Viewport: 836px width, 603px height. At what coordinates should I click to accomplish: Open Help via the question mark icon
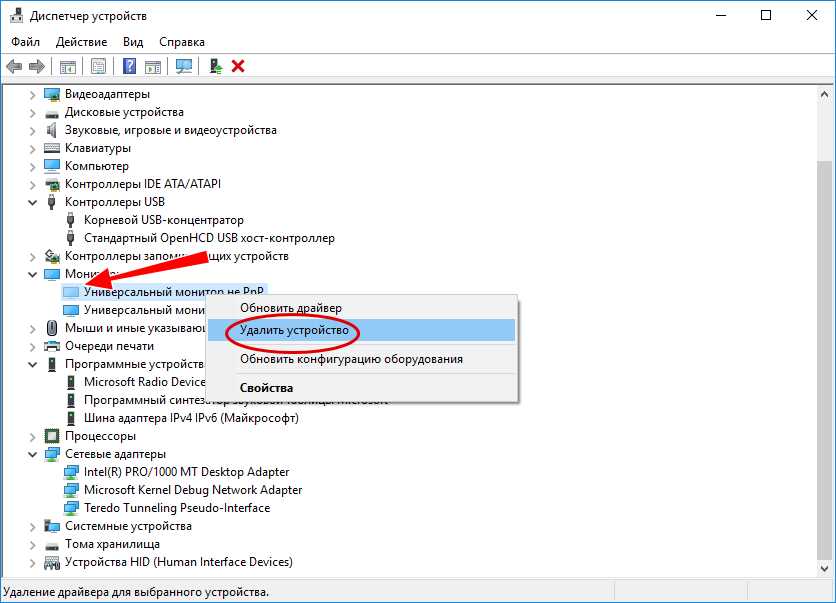point(130,66)
